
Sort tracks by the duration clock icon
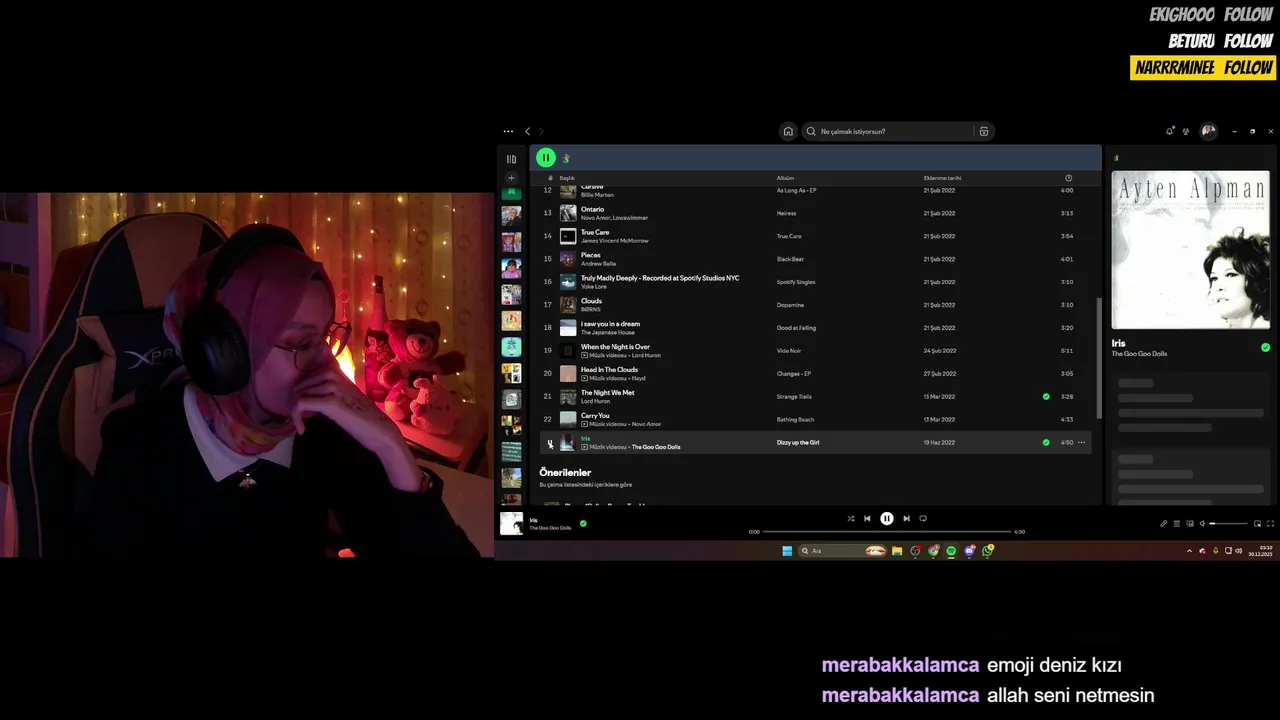click(1068, 178)
